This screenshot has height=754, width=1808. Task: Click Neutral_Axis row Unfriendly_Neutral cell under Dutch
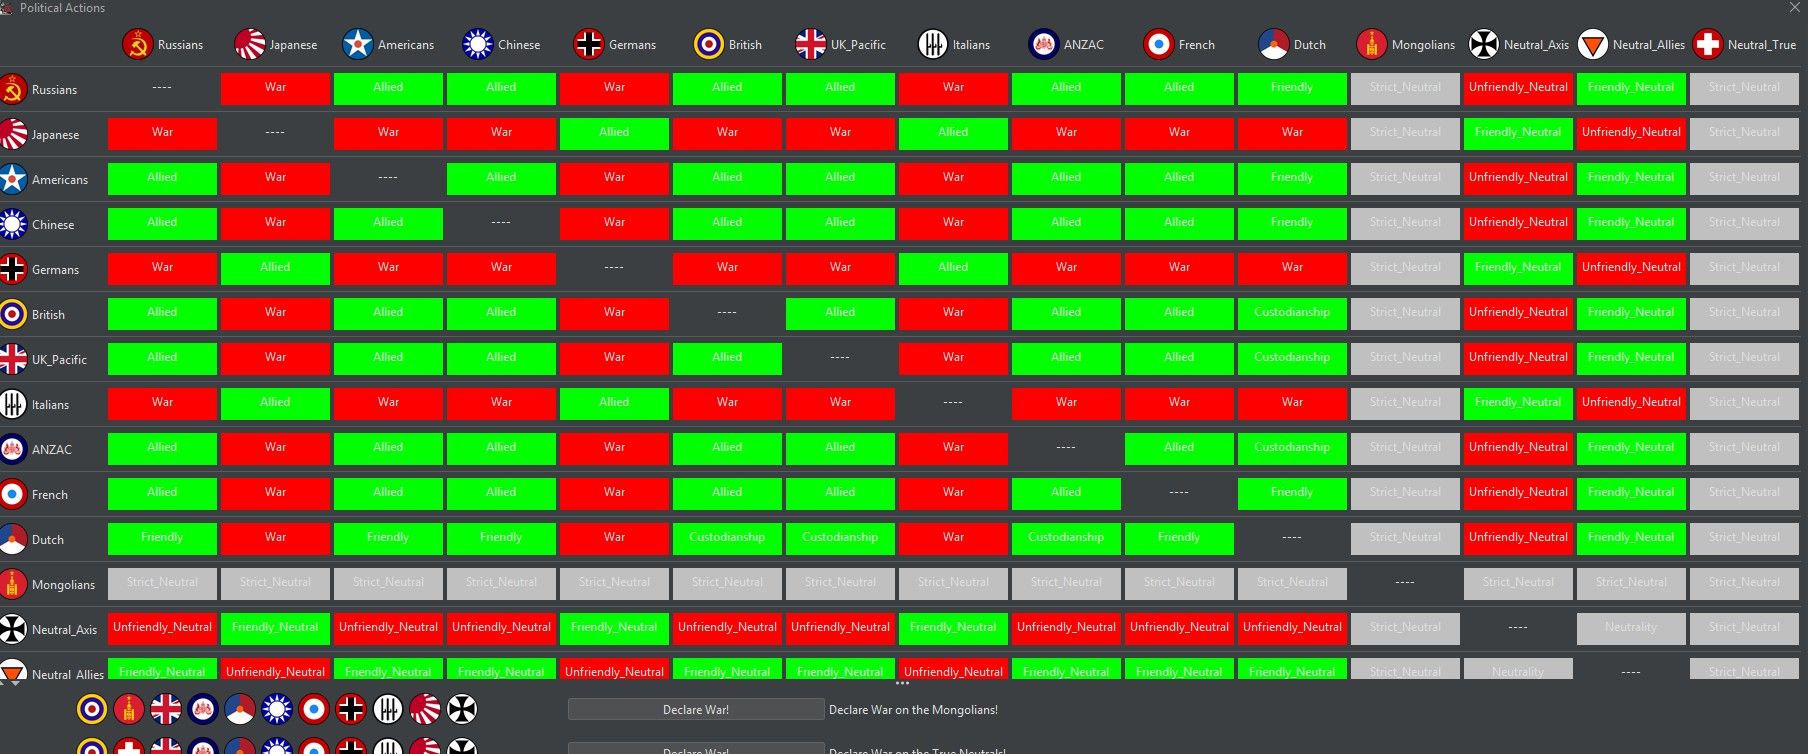pyautogui.click(x=1292, y=628)
